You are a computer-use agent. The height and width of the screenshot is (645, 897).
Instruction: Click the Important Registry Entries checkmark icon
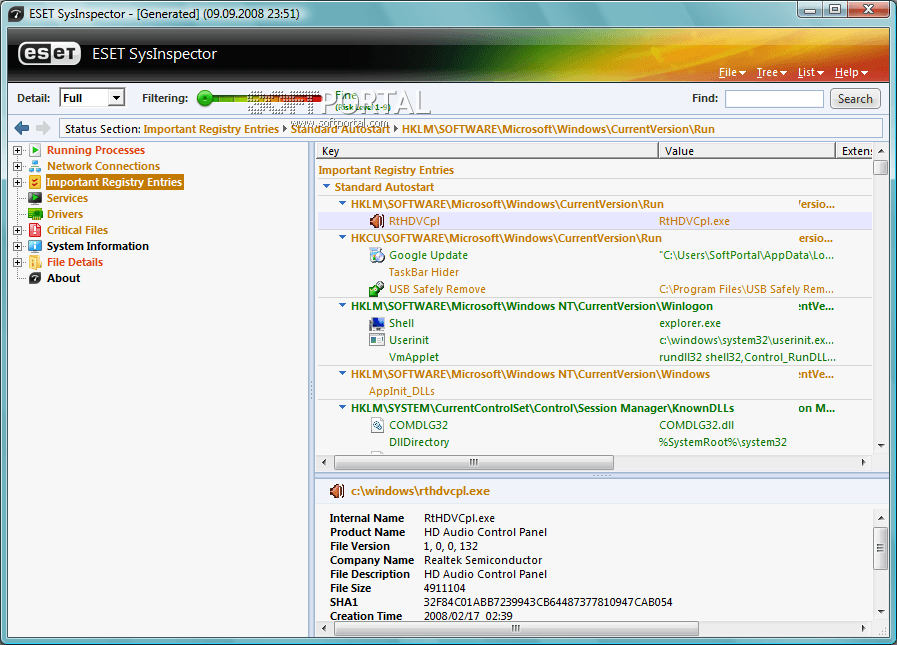(x=35, y=182)
